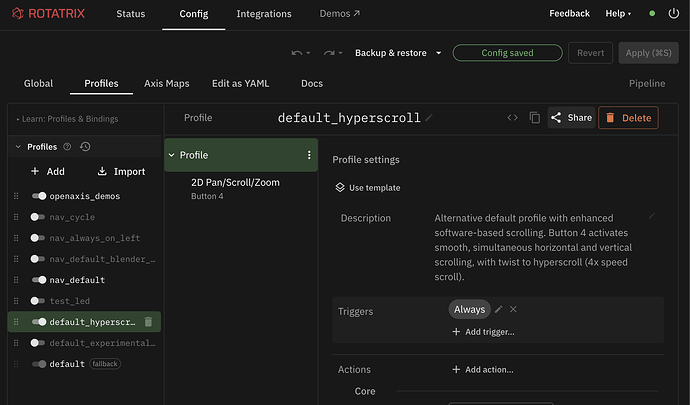Click Import profile button
Image resolution: width=690 pixels, height=405 pixels.
tap(121, 171)
